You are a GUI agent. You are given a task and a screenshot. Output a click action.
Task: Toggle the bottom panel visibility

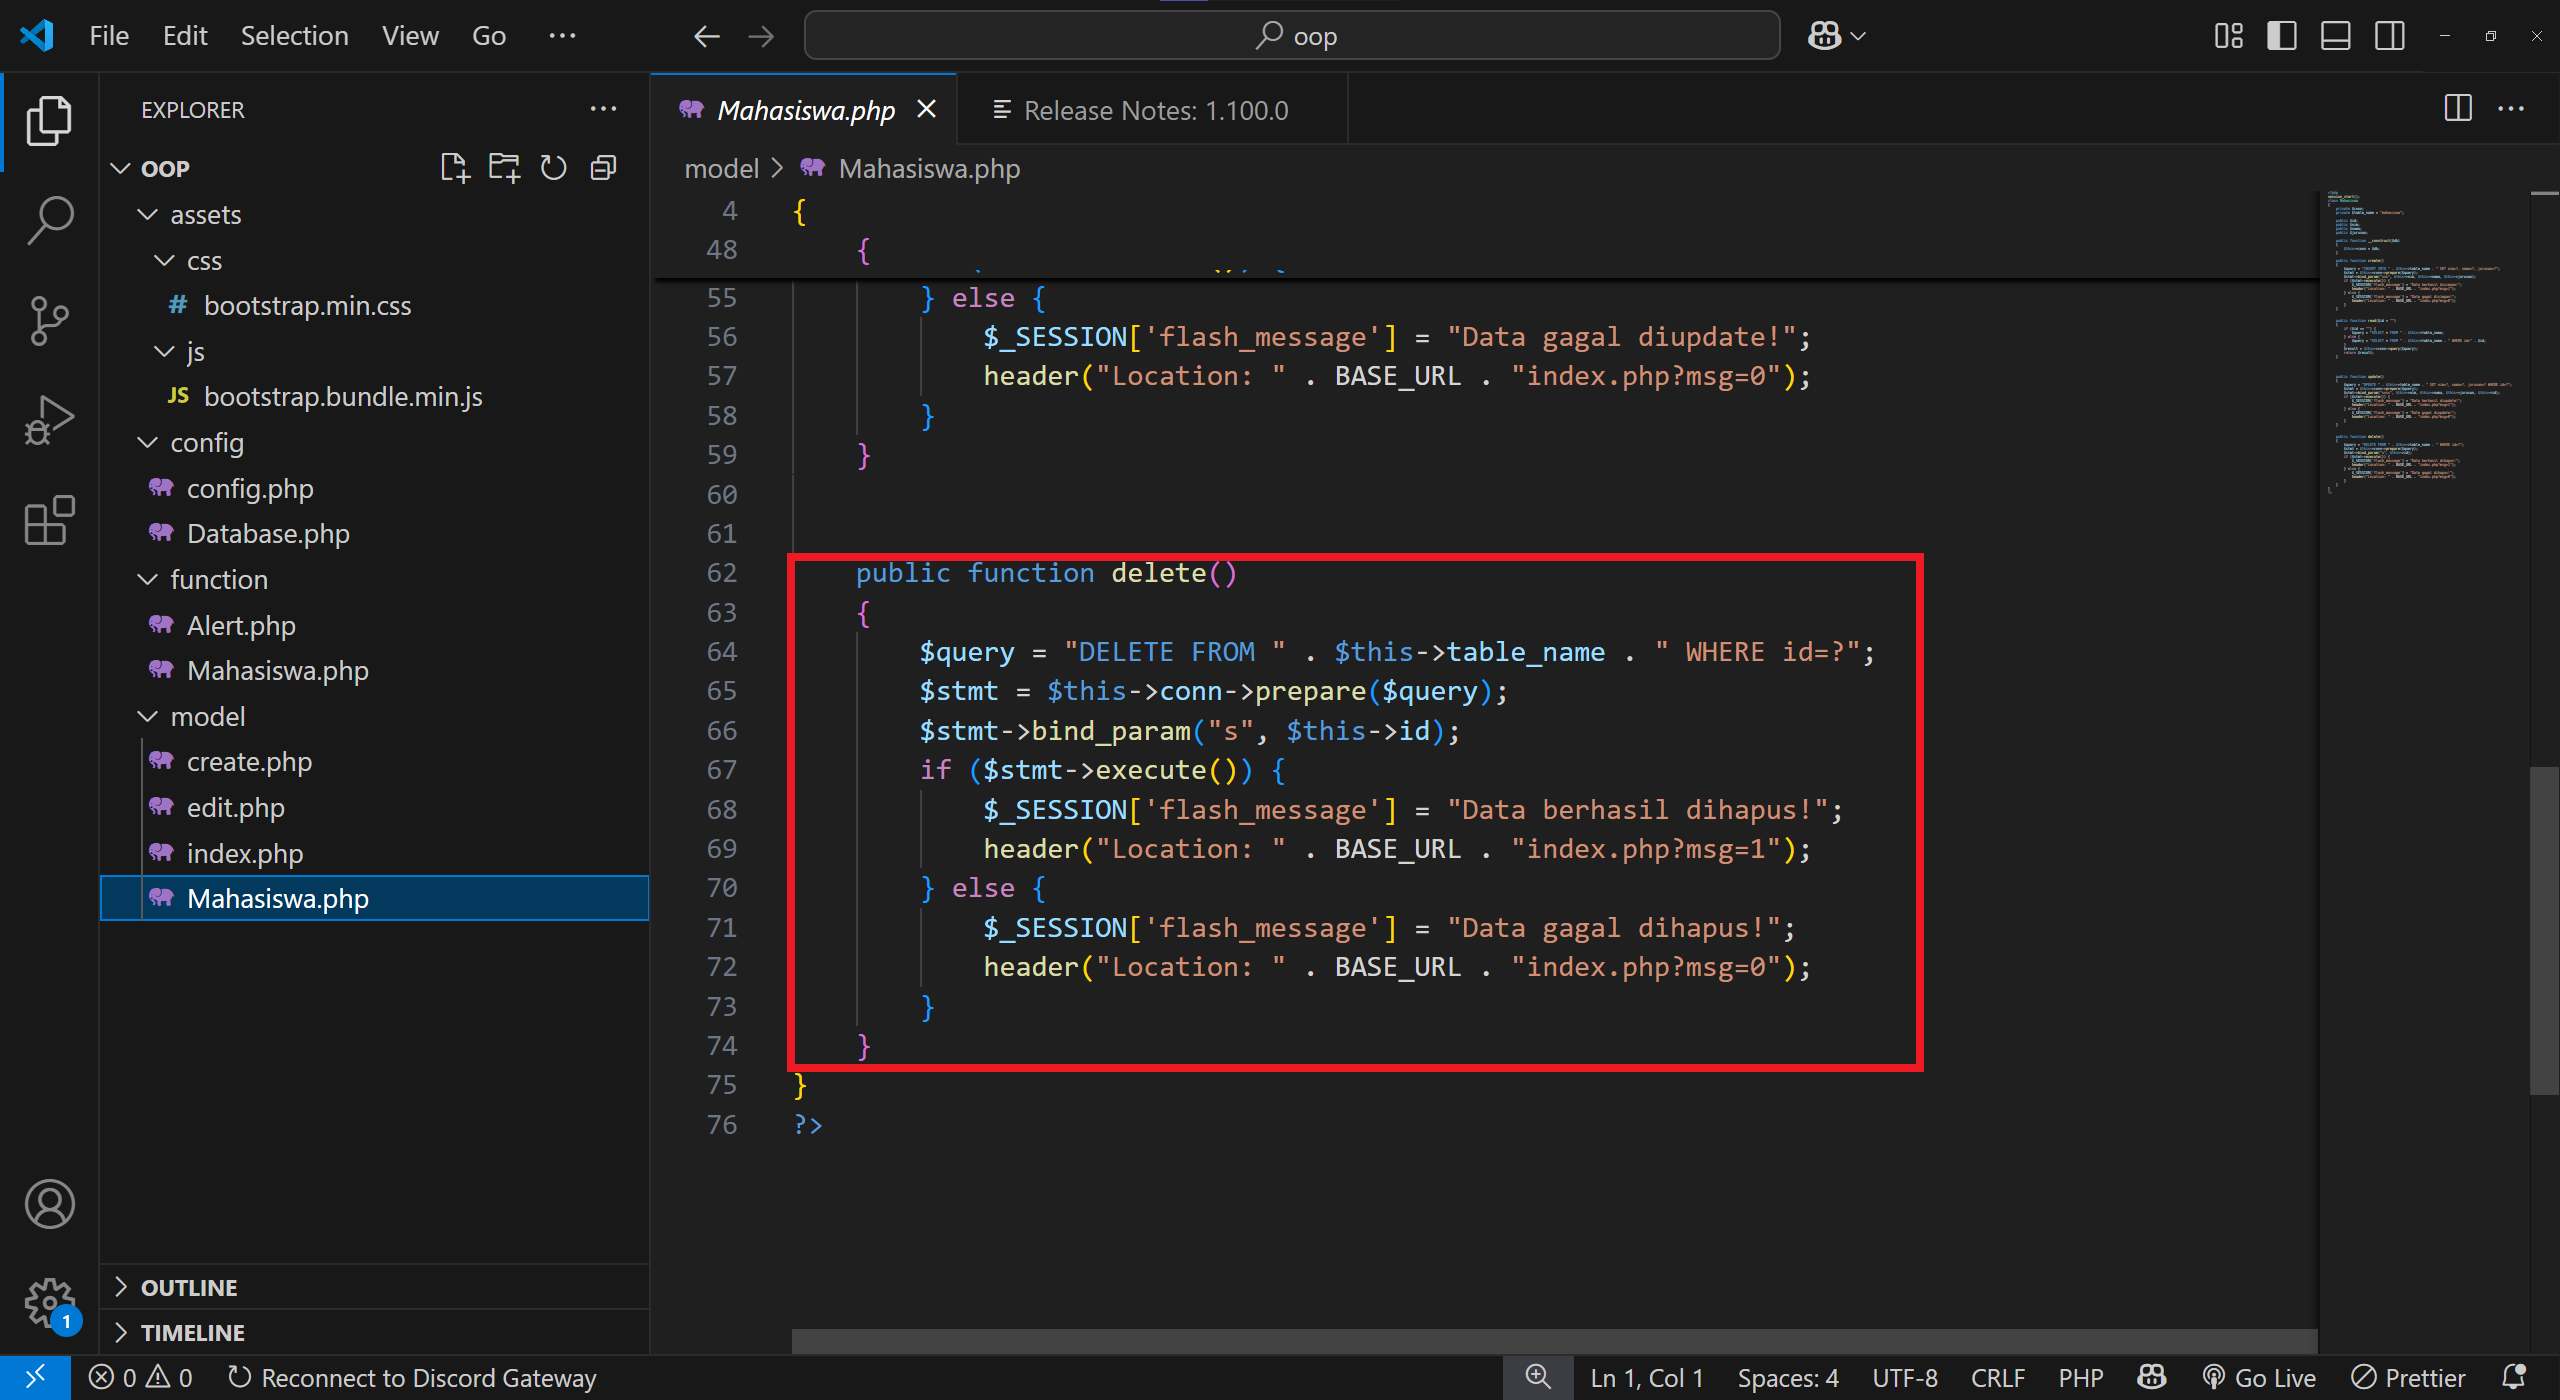pyautogui.click(x=2335, y=36)
